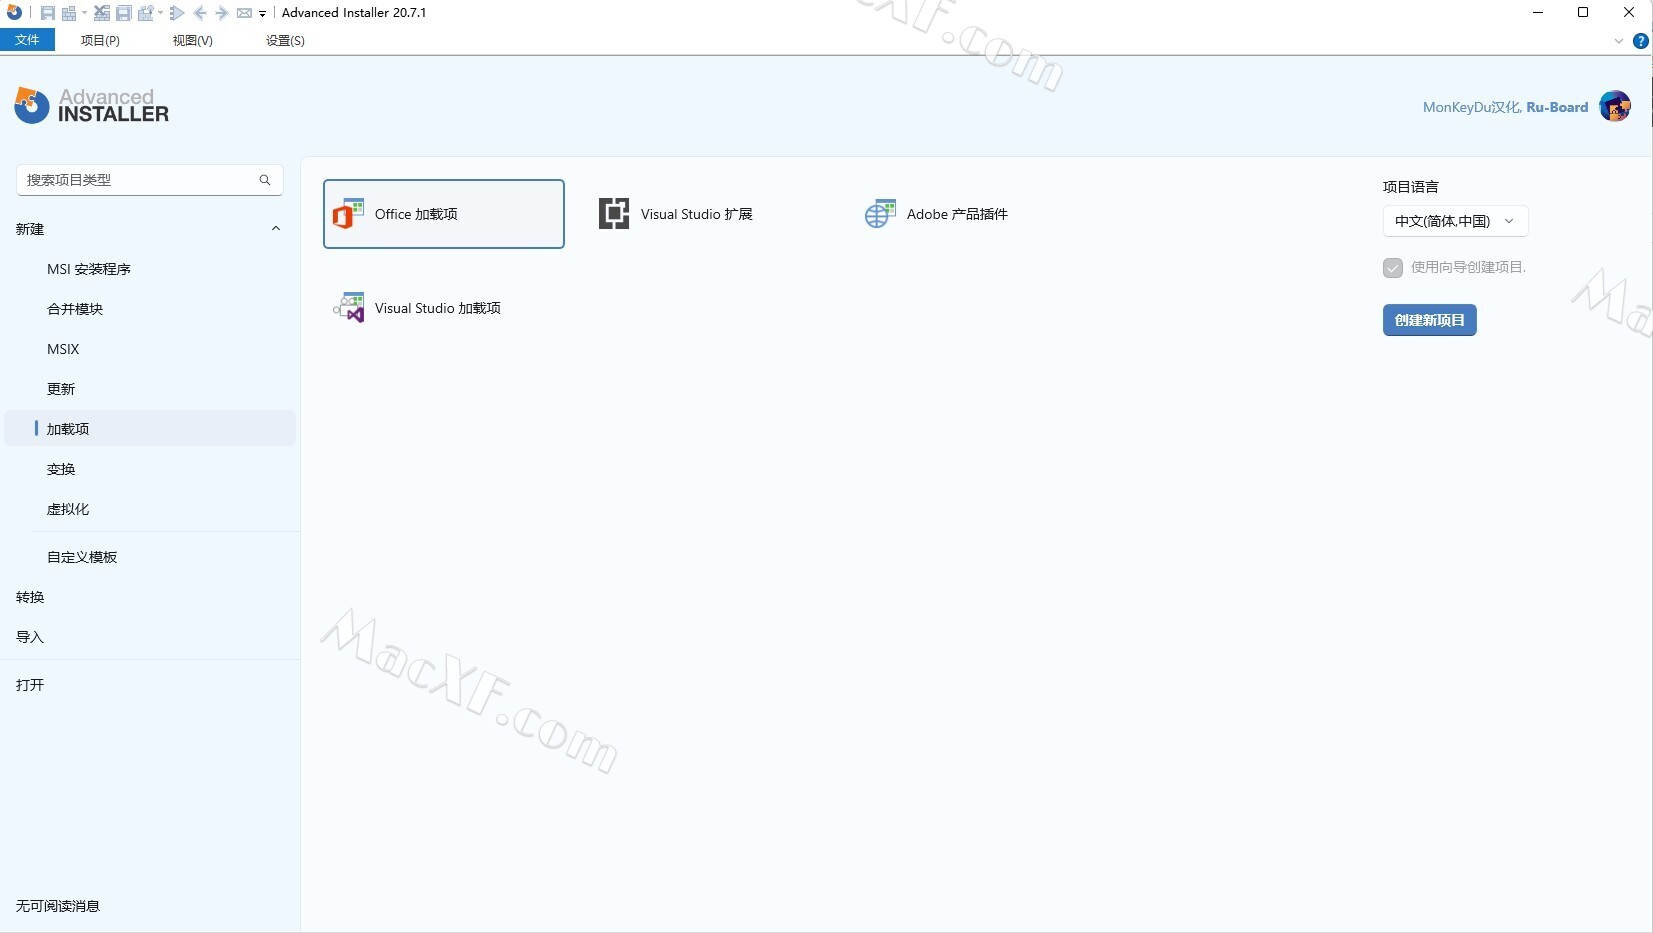
Task: Click the Advanced Installer logo
Action: [91, 105]
